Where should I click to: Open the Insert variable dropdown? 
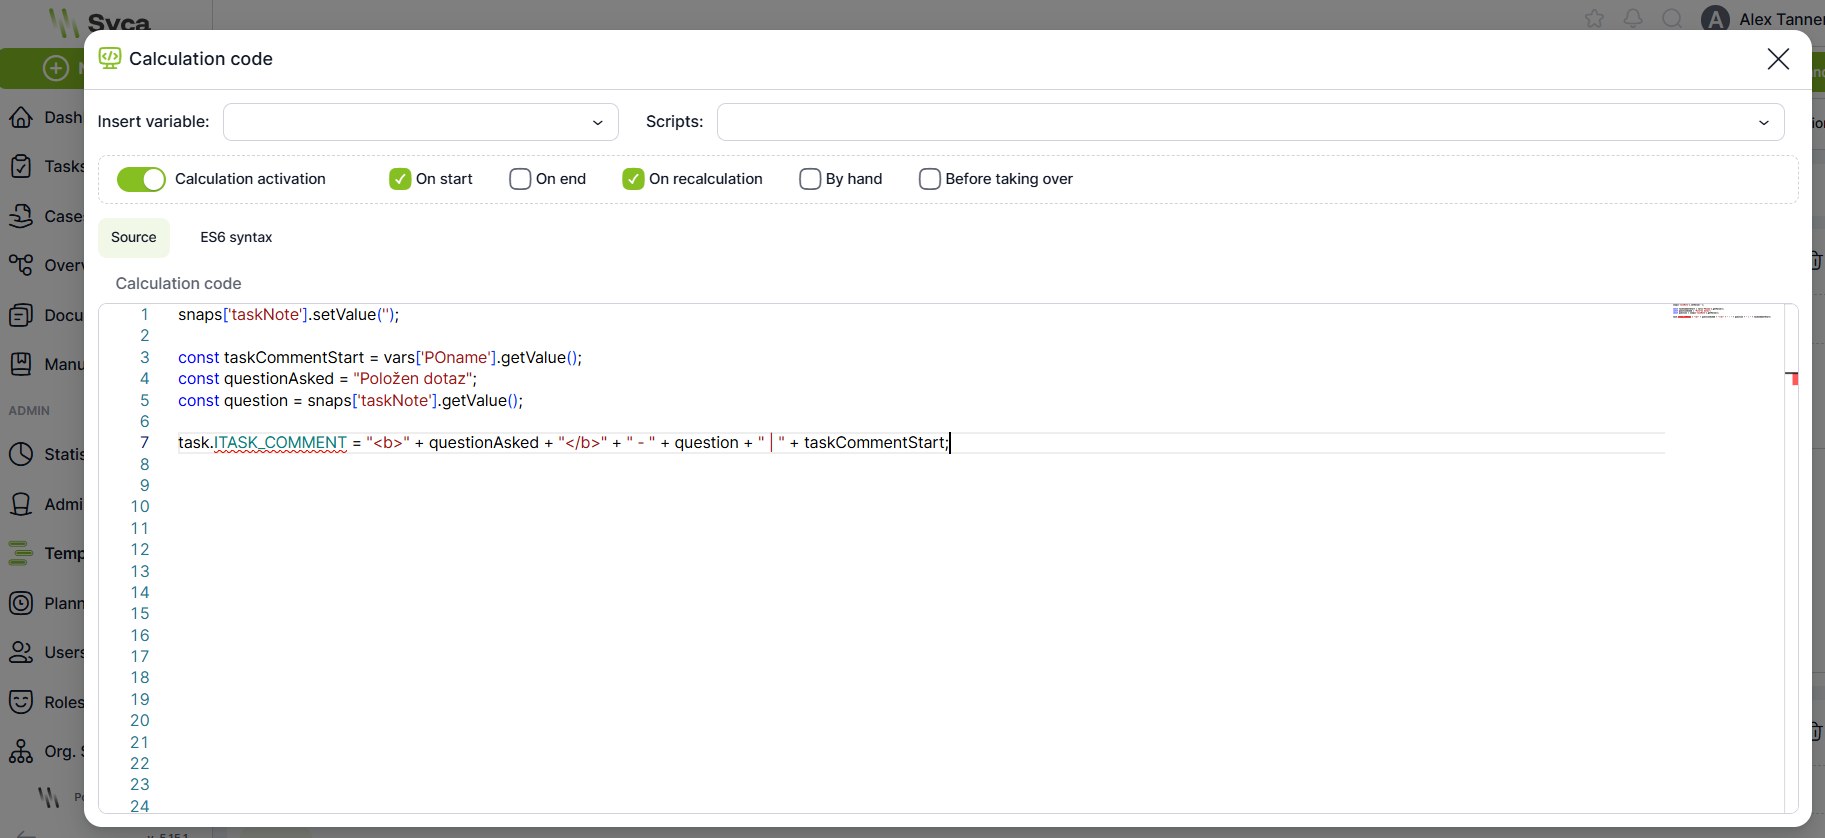point(420,122)
